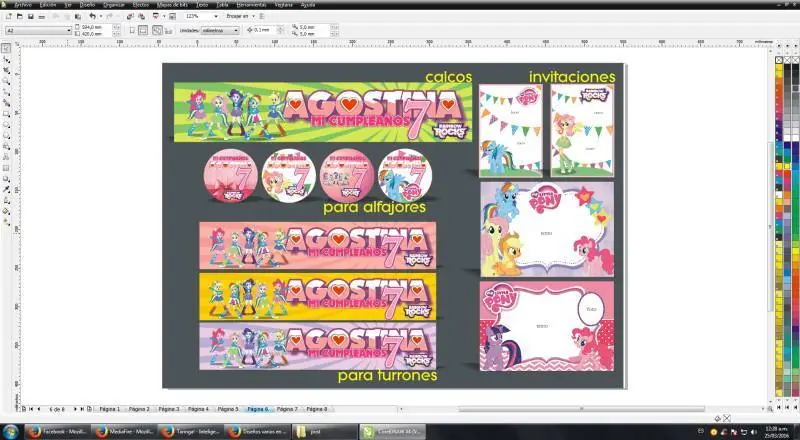Switch to the Página 1 tab
800x440 pixels.
pyautogui.click(x=110, y=409)
